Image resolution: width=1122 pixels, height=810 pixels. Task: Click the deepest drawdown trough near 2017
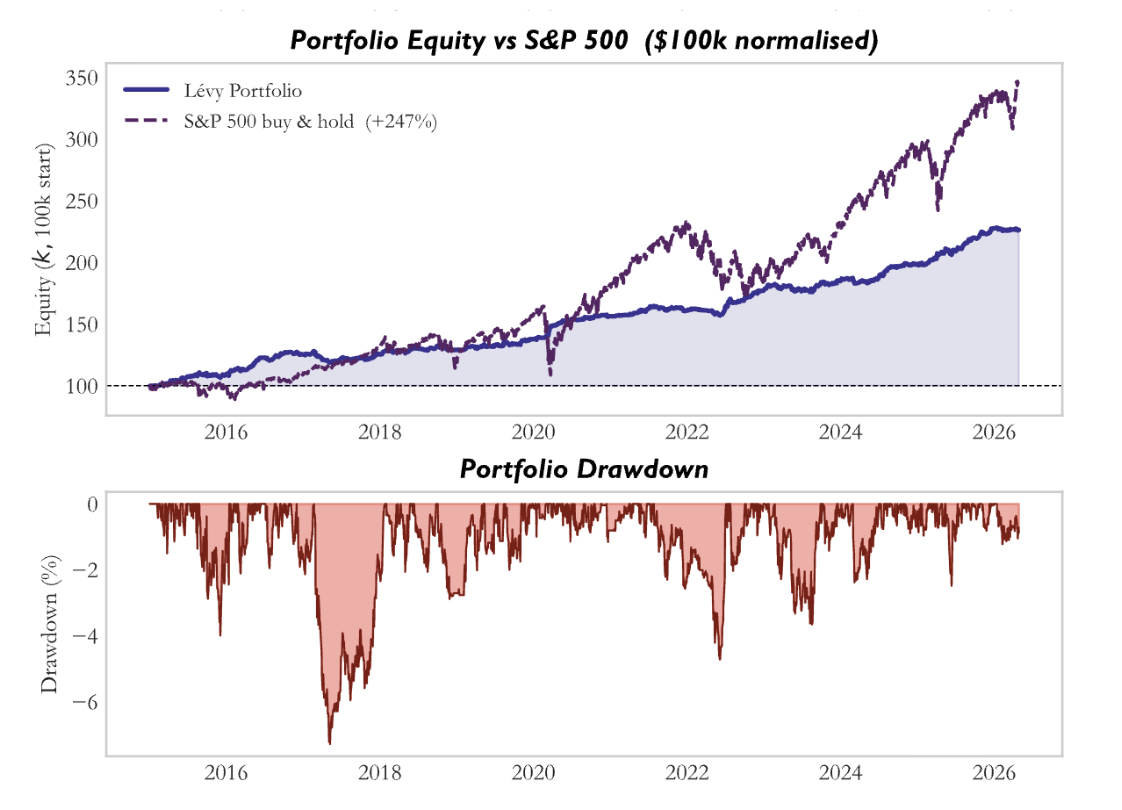click(330, 741)
